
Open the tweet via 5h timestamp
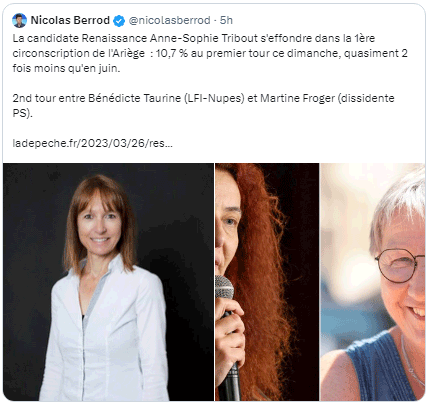pyautogui.click(x=226, y=20)
